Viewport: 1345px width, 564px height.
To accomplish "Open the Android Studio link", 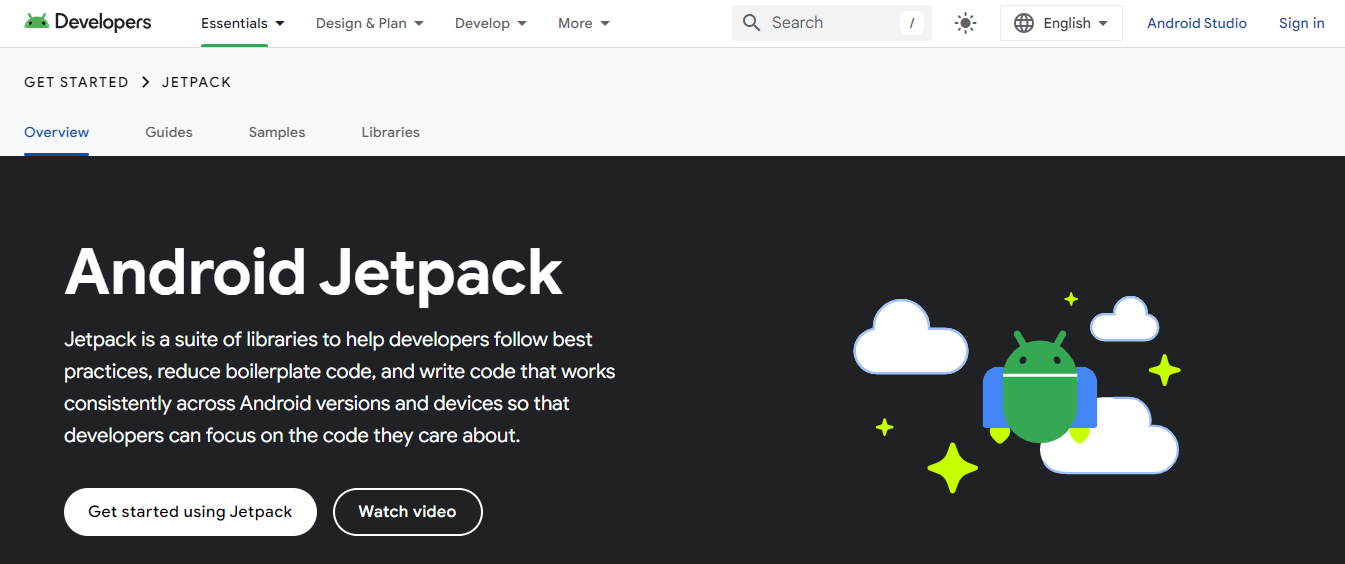I will pyautogui.click(x=1197, y=23).
